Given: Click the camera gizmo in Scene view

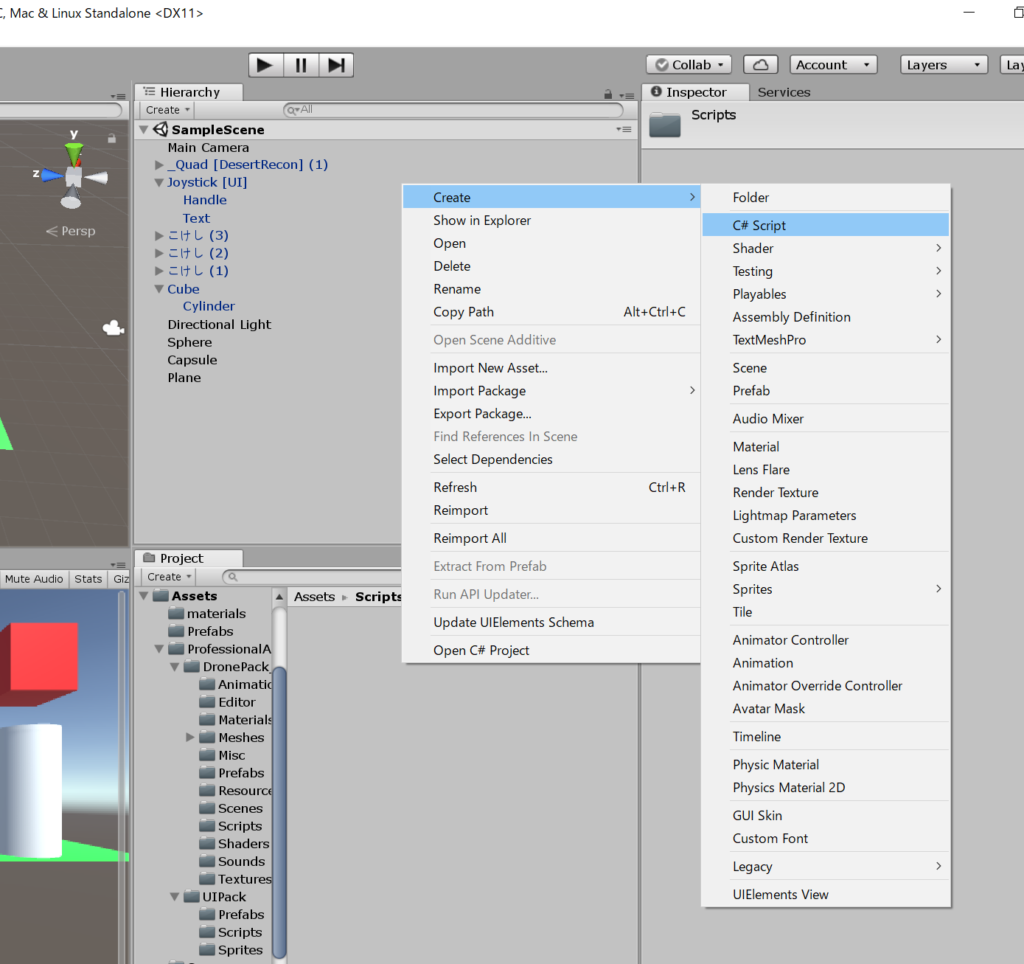Looking at the screenshot, I should pyautogui.click(x=114, y=328).
